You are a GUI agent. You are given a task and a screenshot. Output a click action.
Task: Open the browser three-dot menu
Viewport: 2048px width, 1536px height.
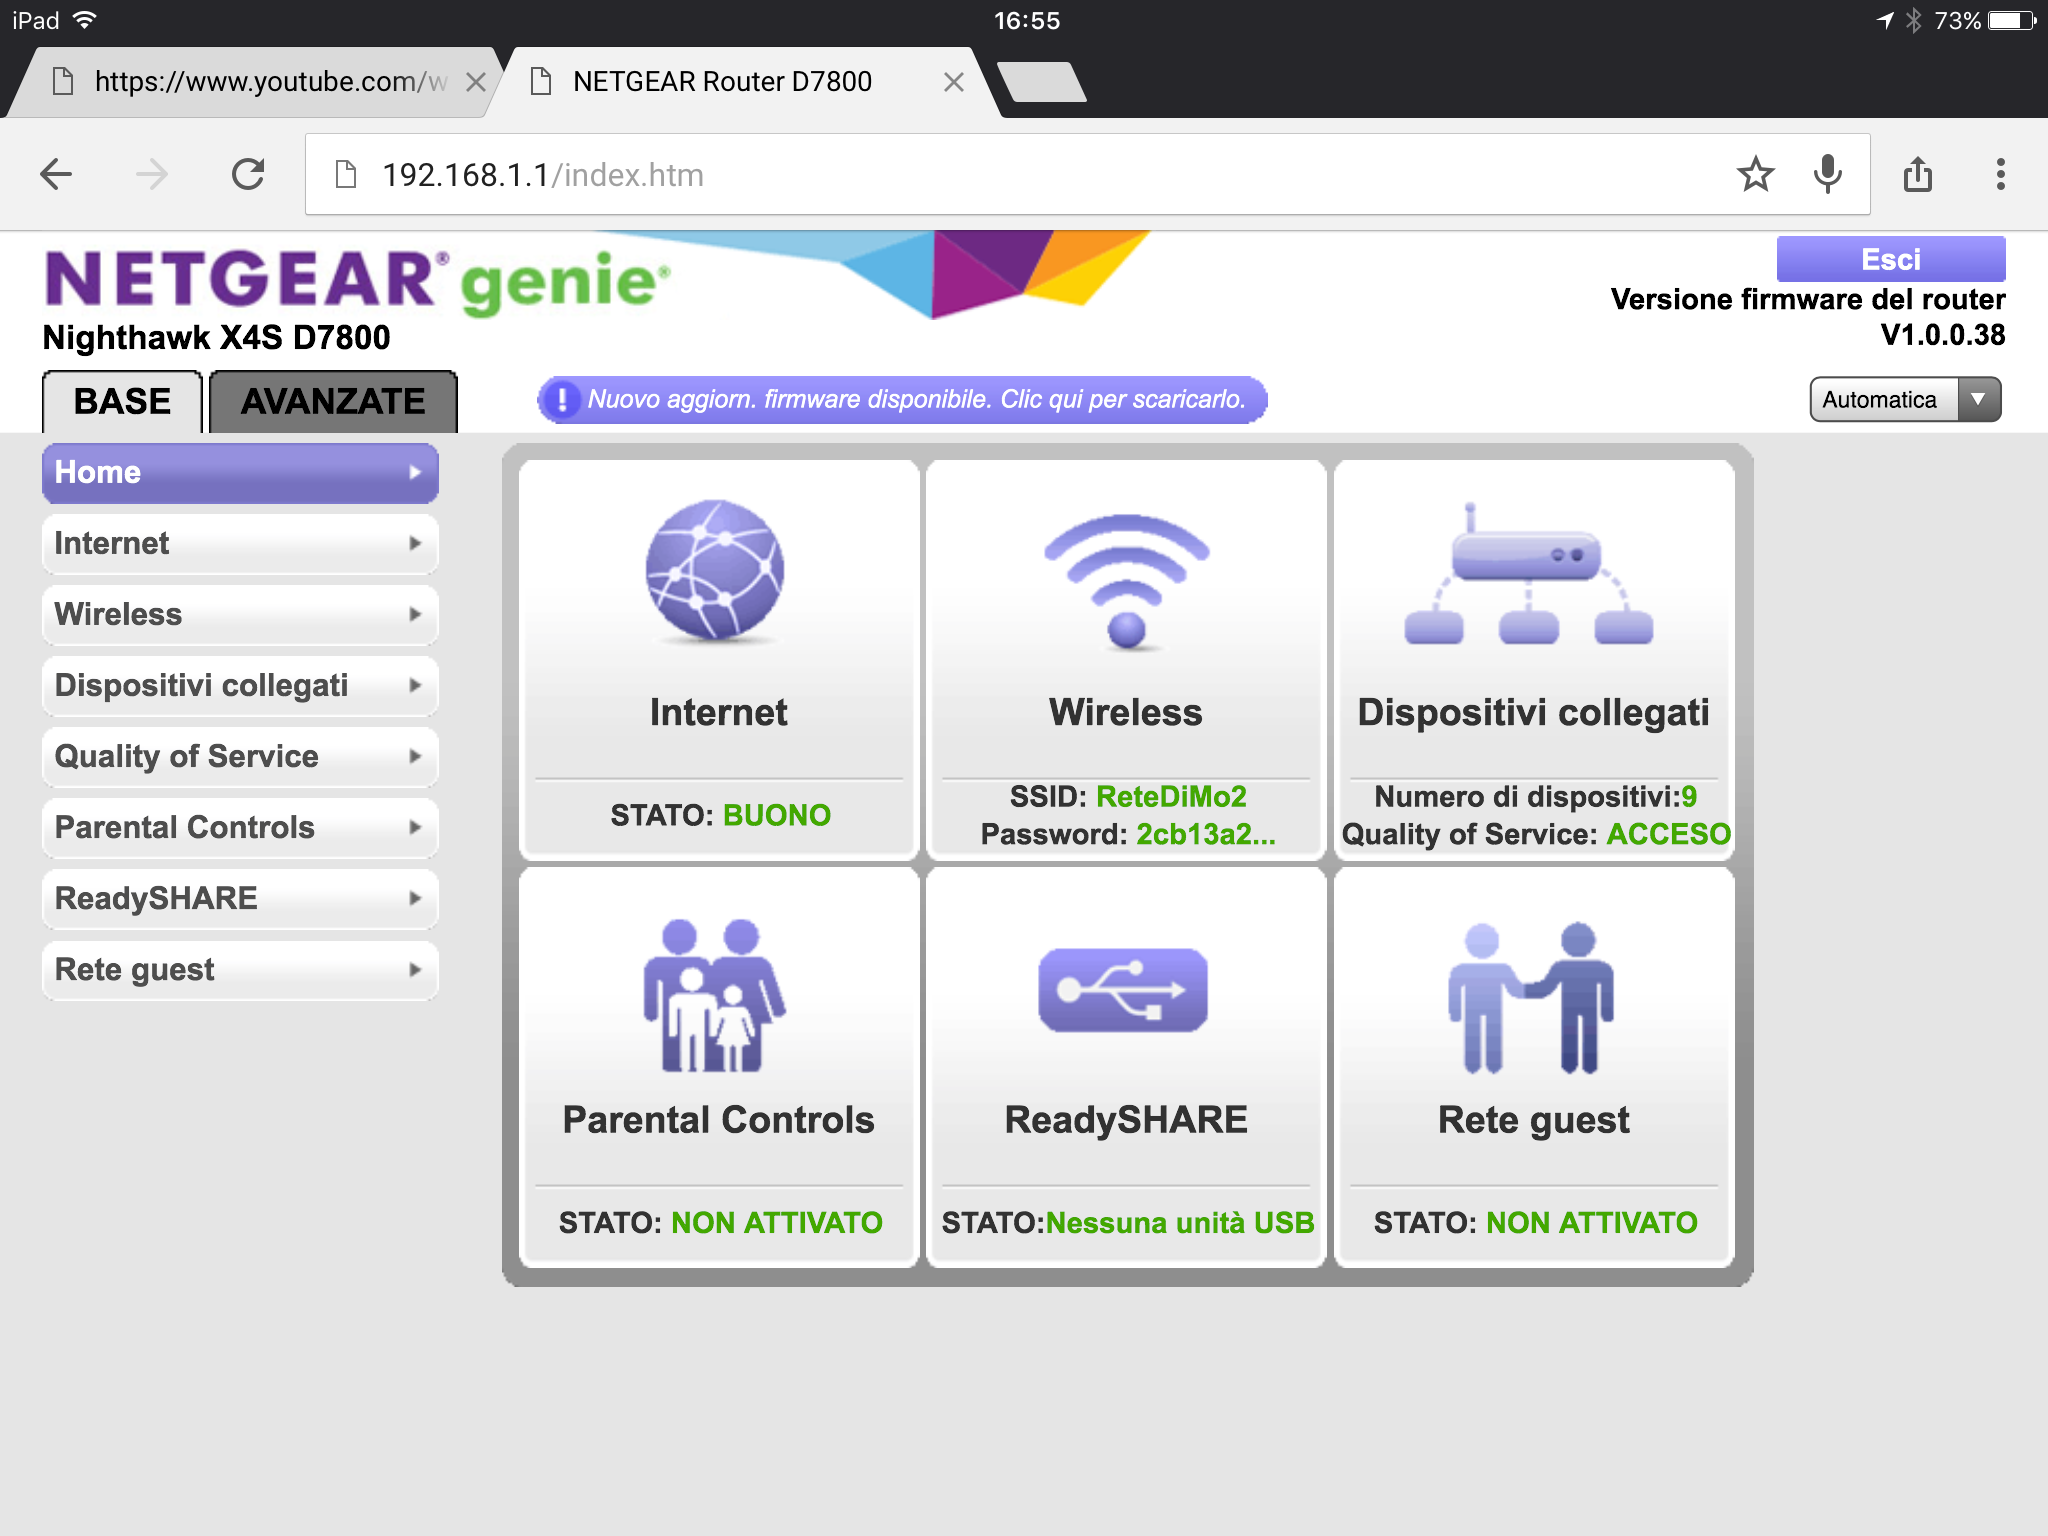coord(2000,174)
